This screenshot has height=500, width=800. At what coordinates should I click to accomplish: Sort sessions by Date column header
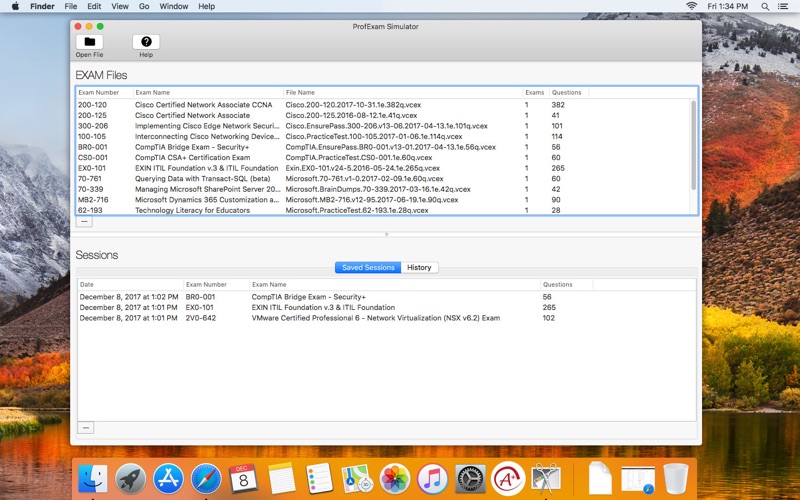(130, 285)
